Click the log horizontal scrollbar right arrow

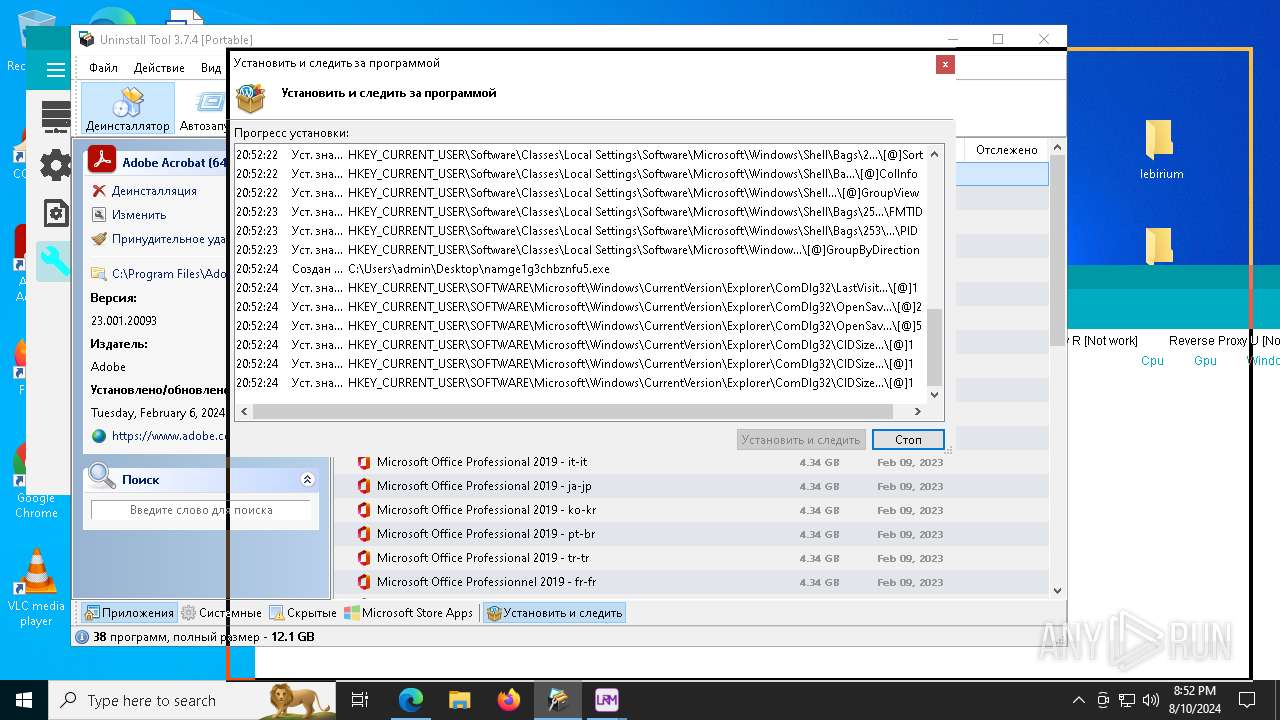(x=918, y=411)
